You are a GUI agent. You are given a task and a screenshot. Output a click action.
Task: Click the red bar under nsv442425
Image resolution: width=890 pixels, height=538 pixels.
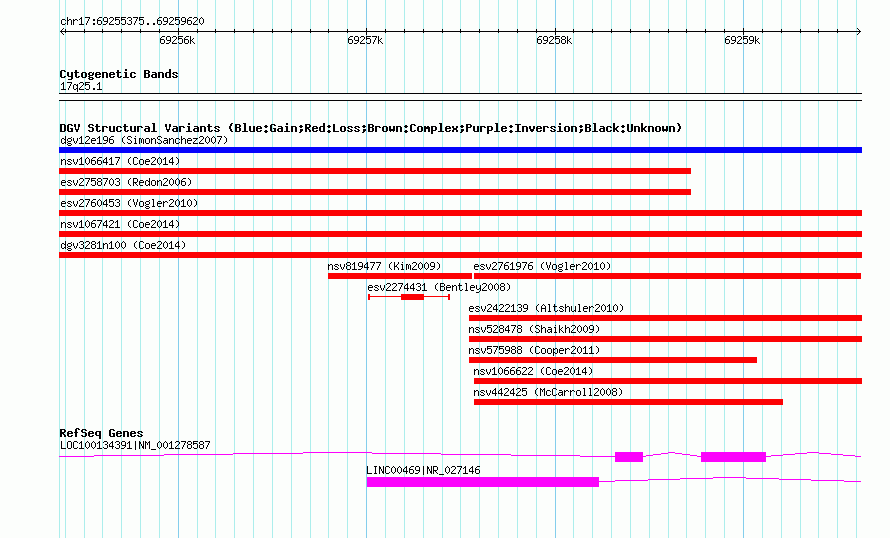click(x=628, y=402)
